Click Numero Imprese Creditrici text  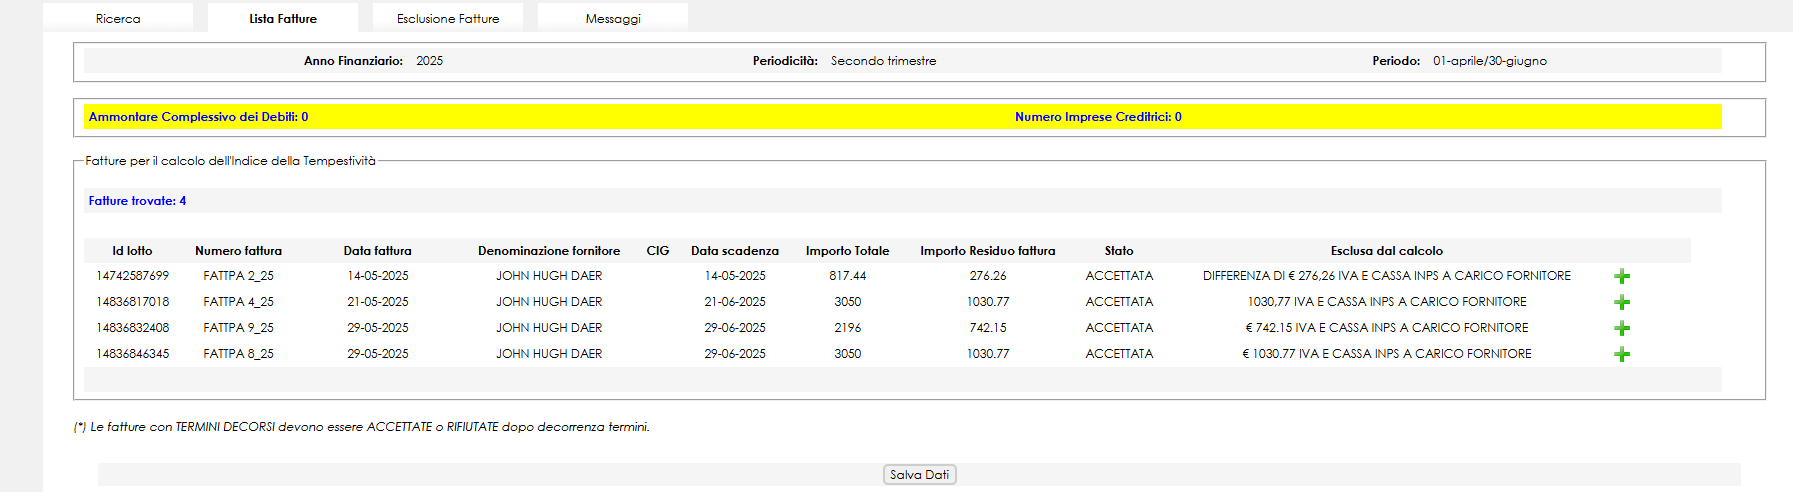tap(1098, 117)
